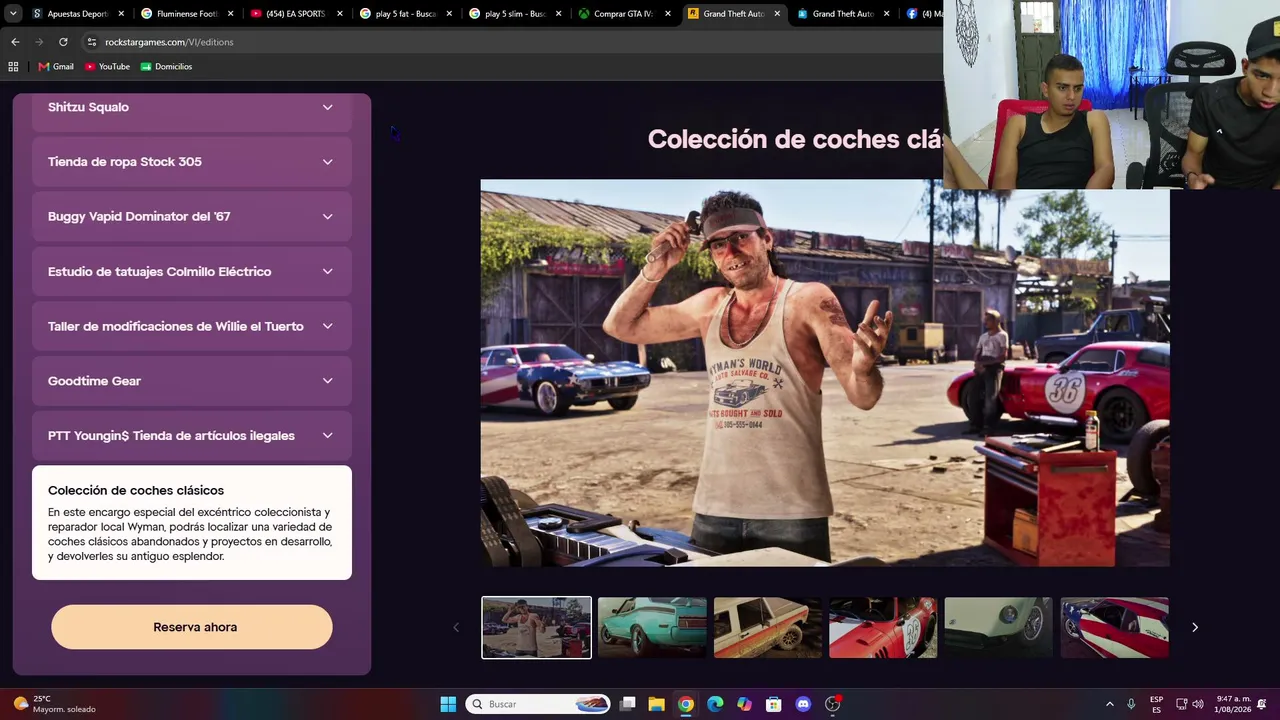Close the active Grand Theft Auto tab
This screenshot has width=1280, height=720.
click(777, 14)
